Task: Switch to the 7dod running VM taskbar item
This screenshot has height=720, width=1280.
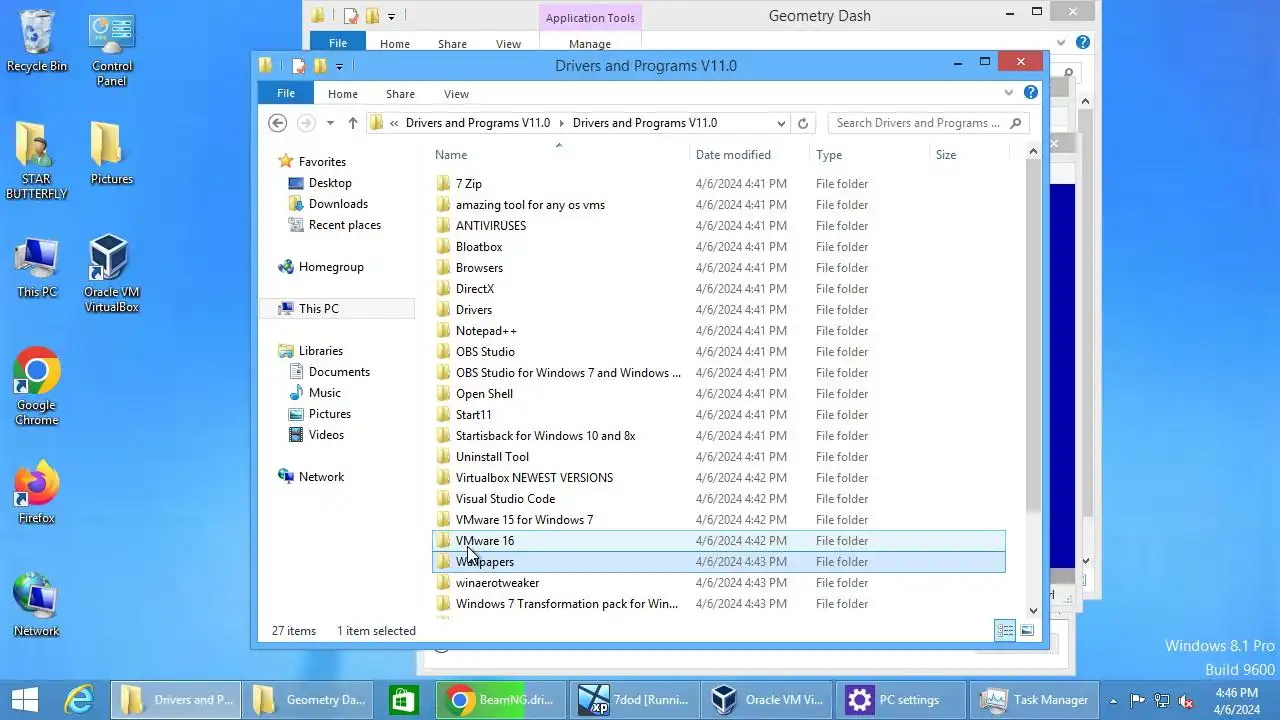Action: [632, 700]
